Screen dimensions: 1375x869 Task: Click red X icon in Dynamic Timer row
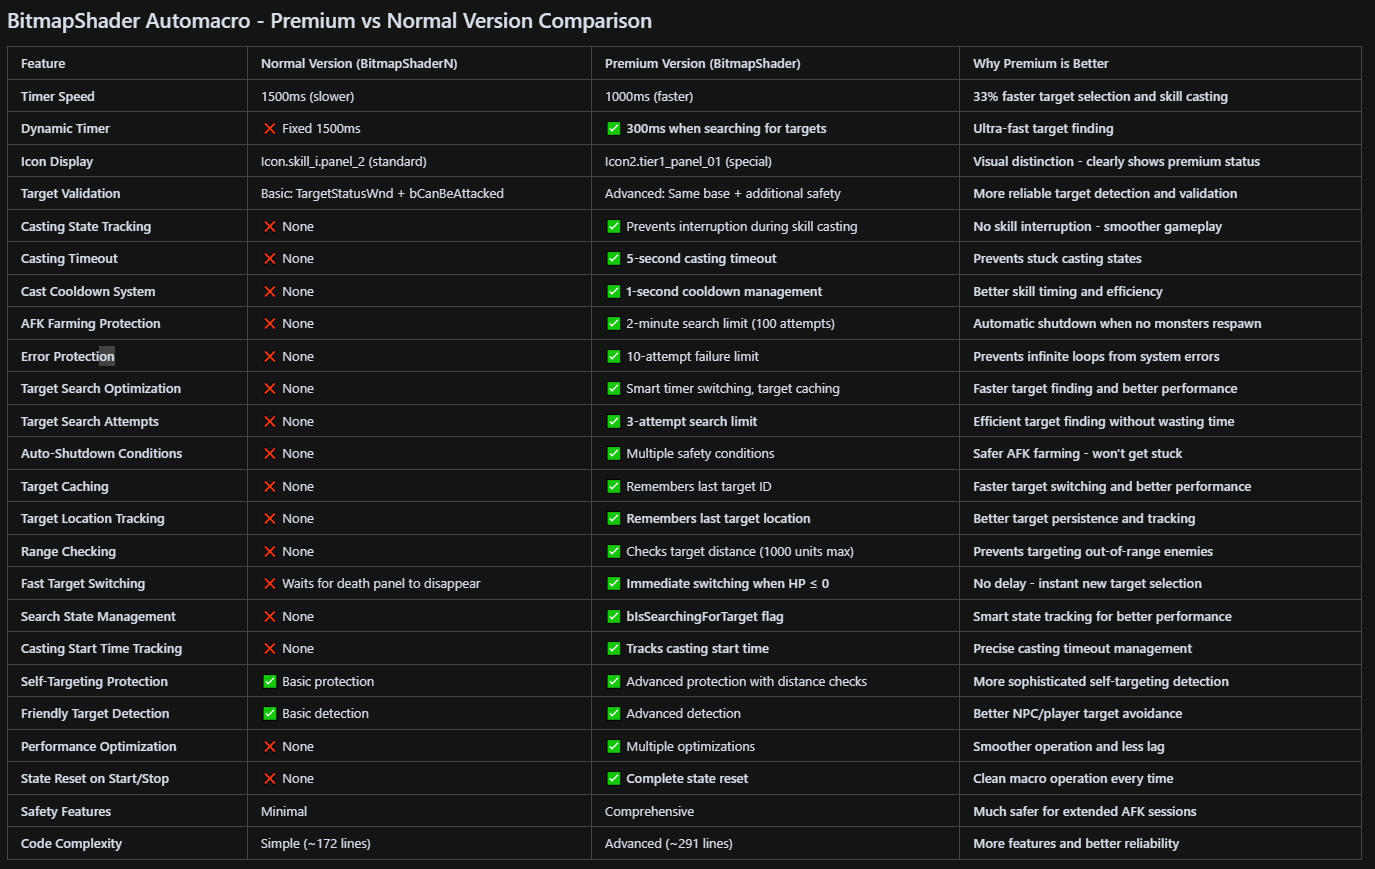(x=270, y=129)
